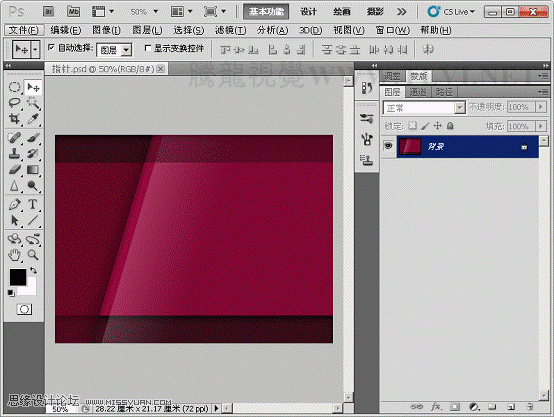Select the Lasso tool

14,103
